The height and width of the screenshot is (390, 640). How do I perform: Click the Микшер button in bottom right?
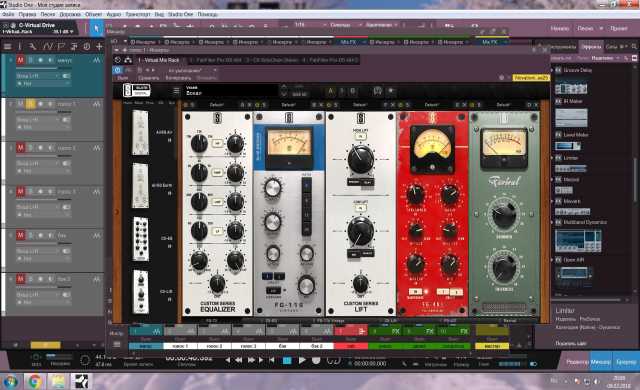coord(600,362)
